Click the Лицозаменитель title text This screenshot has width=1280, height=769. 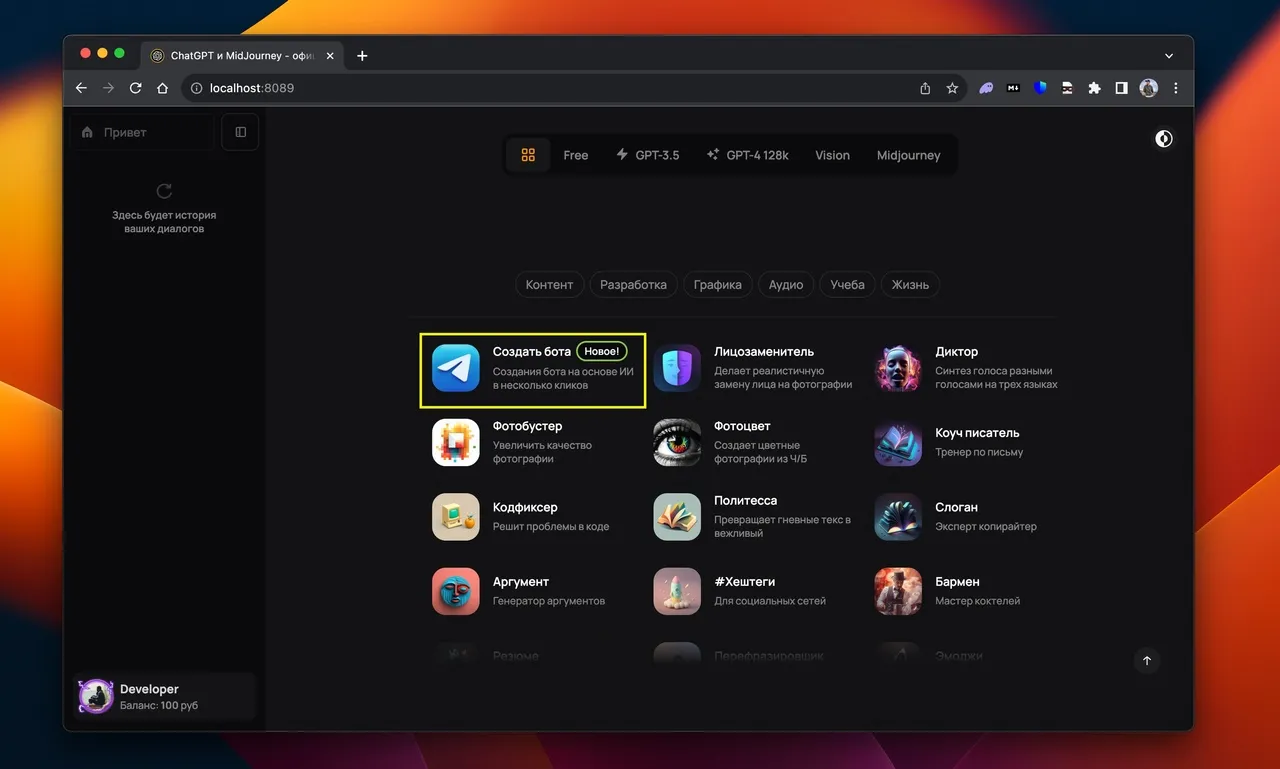coord(764,351)
